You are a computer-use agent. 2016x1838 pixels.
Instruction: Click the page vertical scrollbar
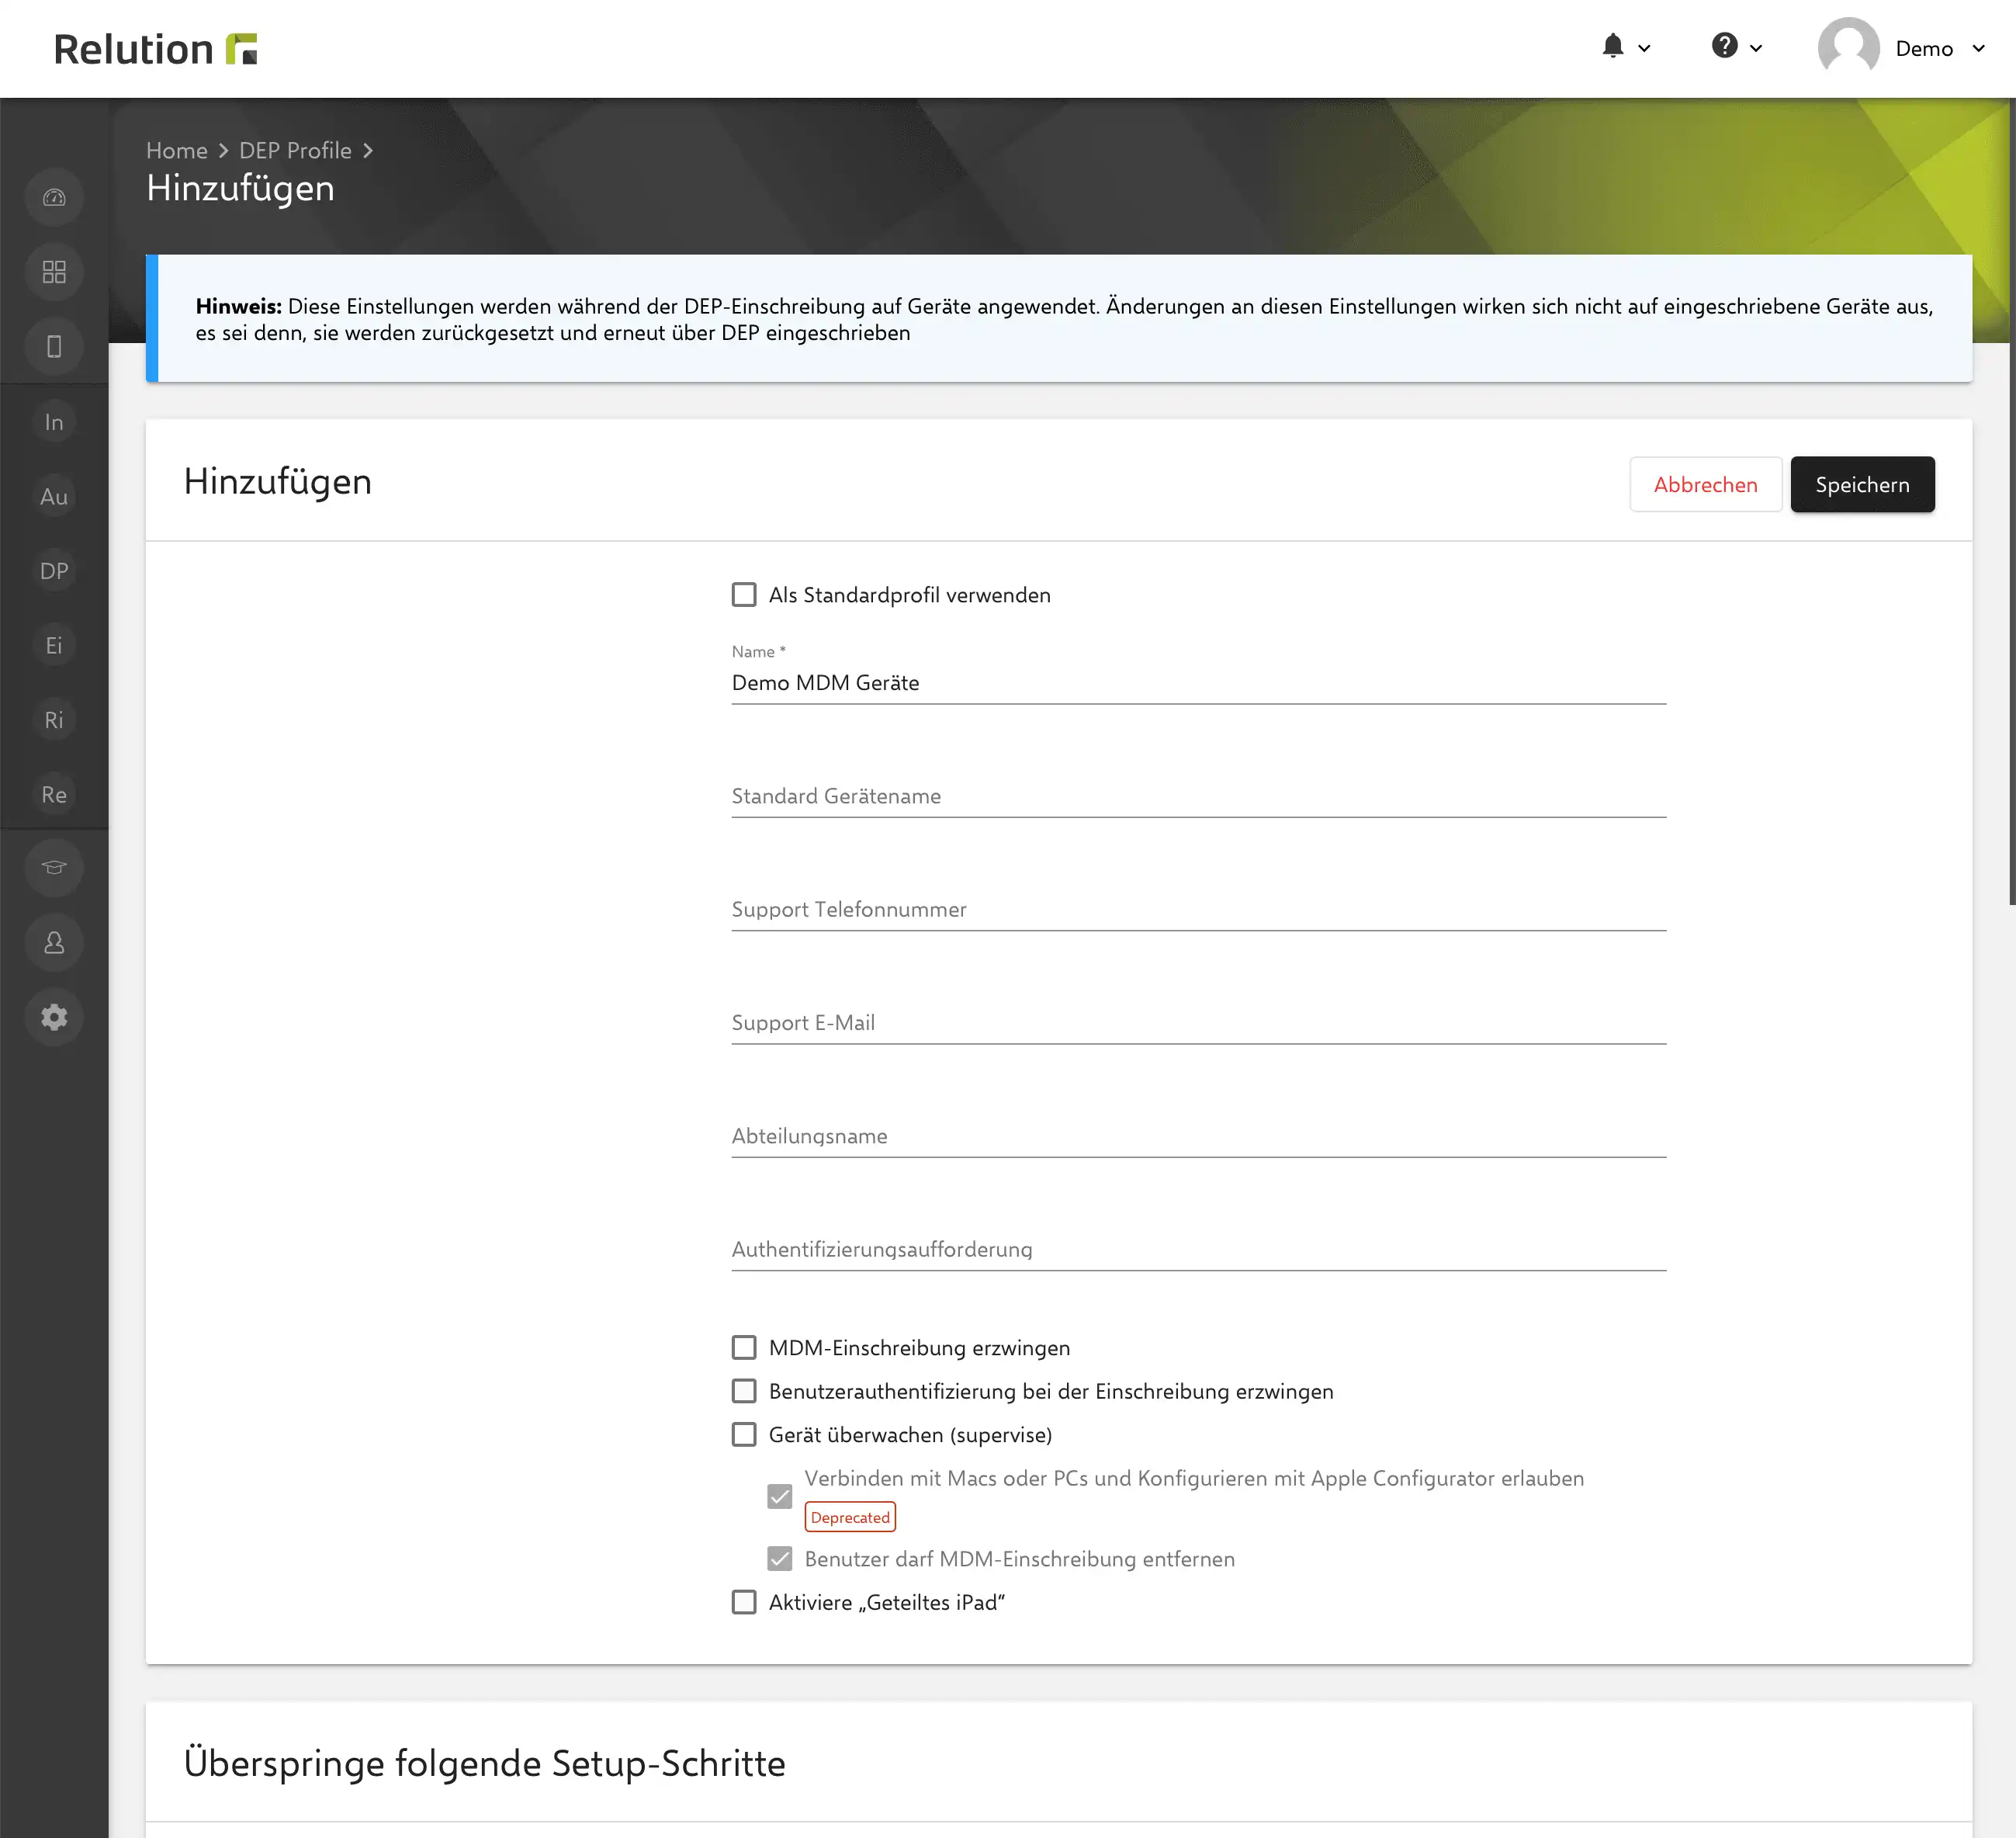[x=2011, y=500]
